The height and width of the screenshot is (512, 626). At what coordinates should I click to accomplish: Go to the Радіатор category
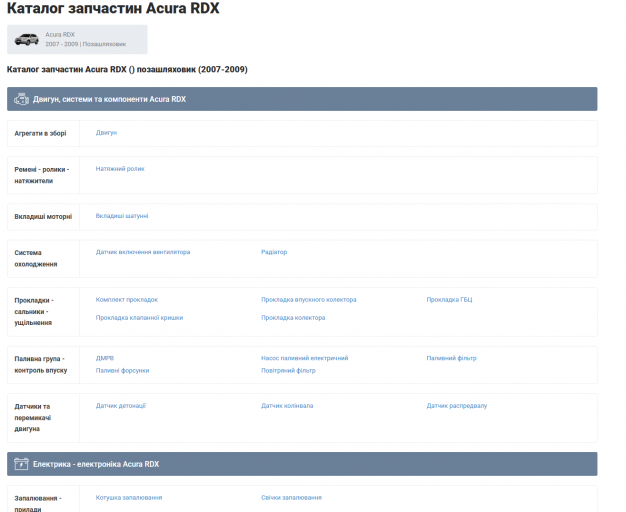pyautogui.click(x=274, y=252)
